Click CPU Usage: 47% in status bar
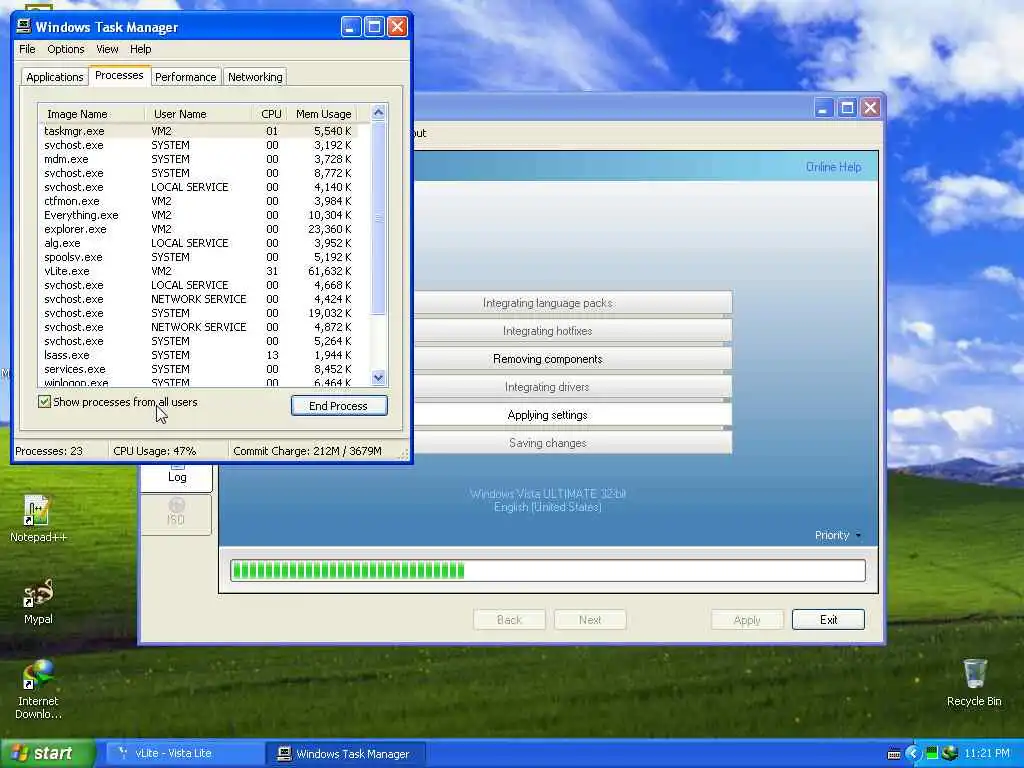Viewport: 1024px width, 768px height. click(154, 451)
